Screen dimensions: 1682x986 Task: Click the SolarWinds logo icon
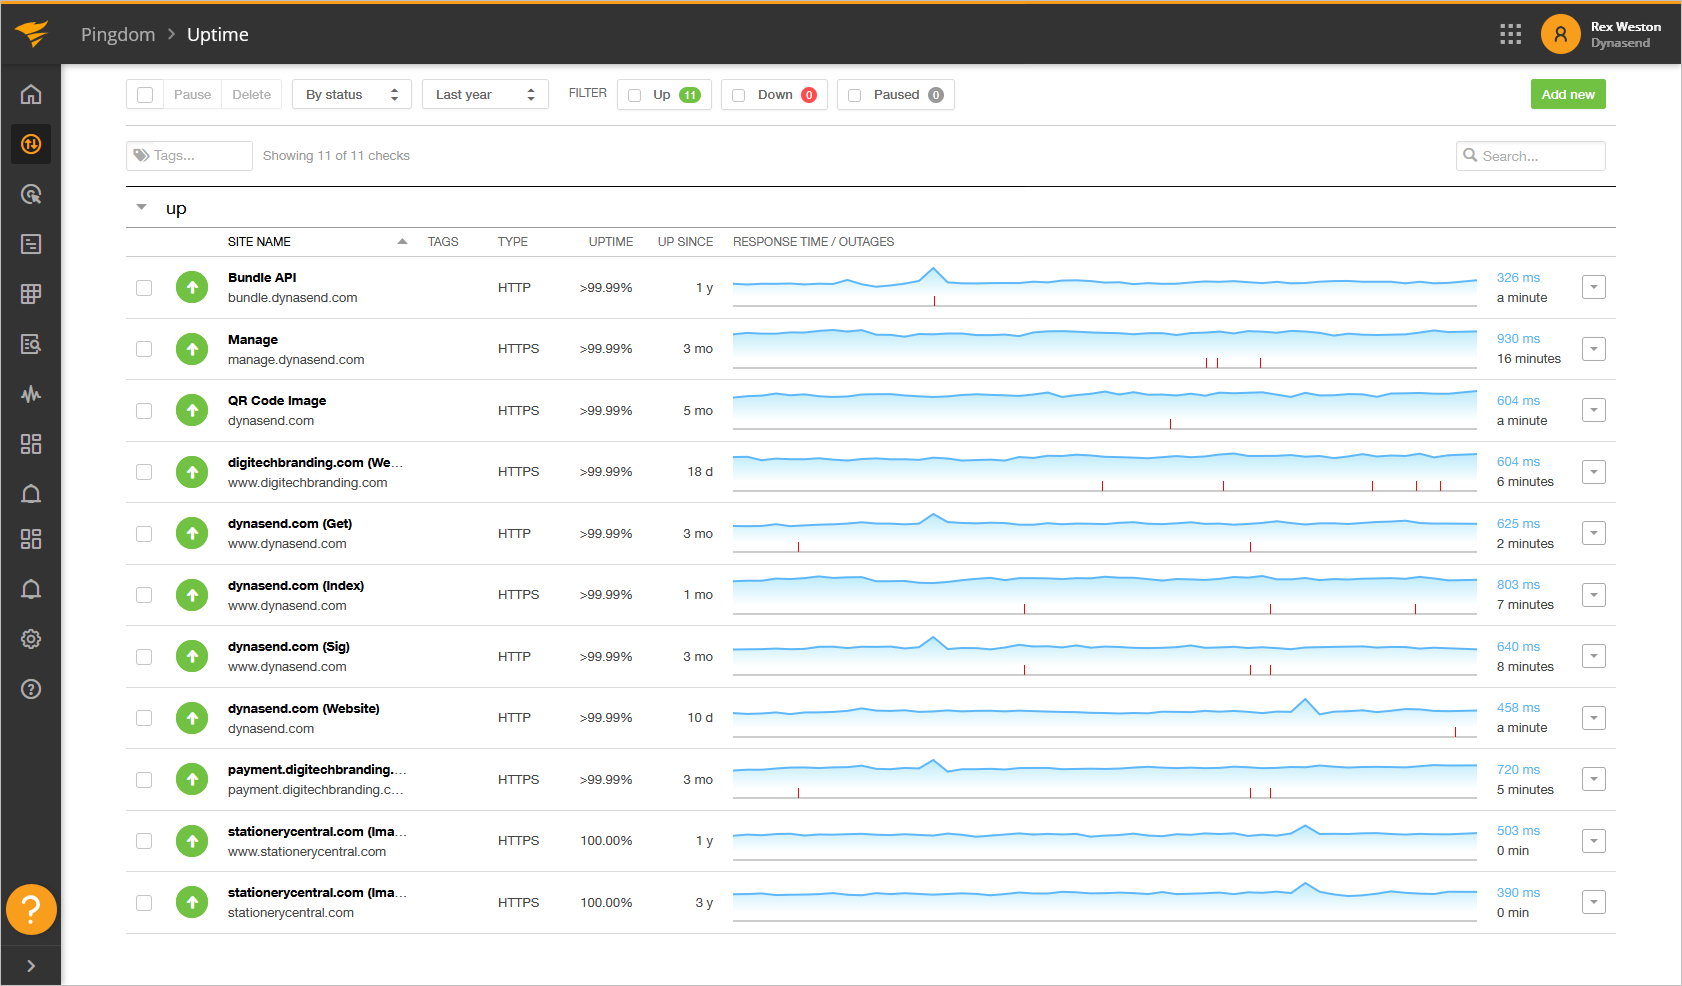[x=31, y=34]
